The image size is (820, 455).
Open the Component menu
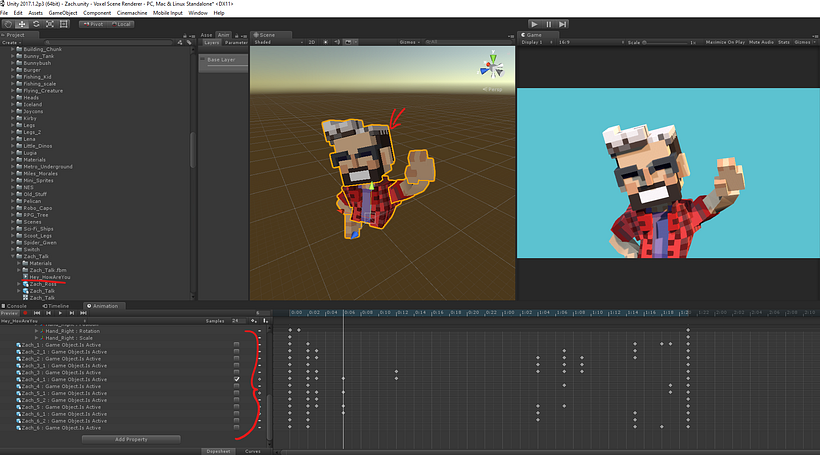(x=97, y=13)
